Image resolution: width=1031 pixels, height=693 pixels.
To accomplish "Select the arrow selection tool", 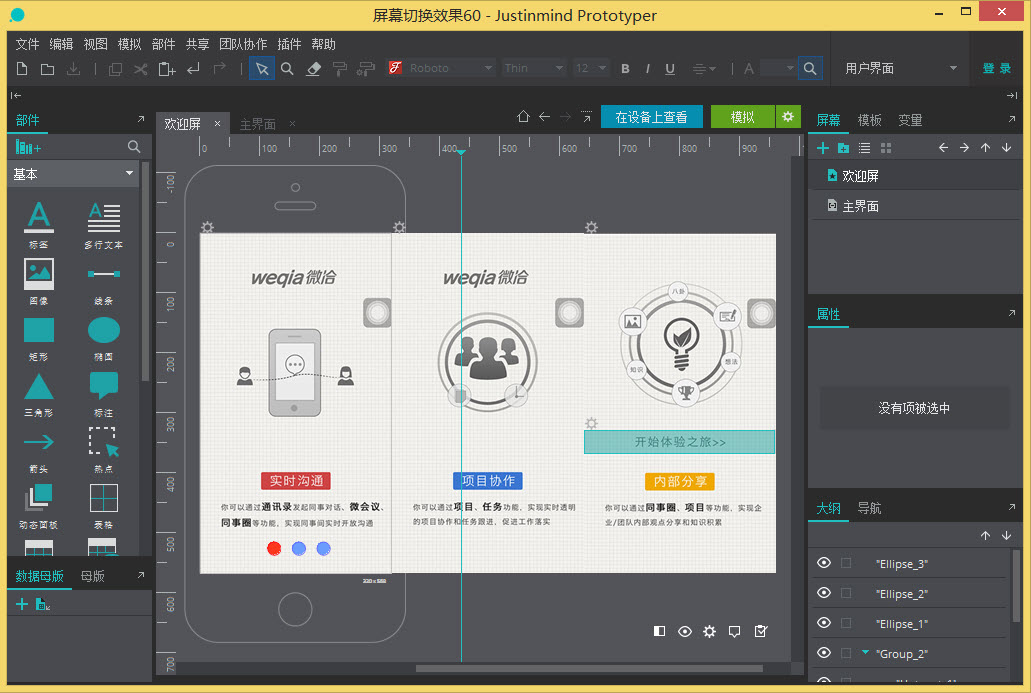I will [x=262, y=68].
